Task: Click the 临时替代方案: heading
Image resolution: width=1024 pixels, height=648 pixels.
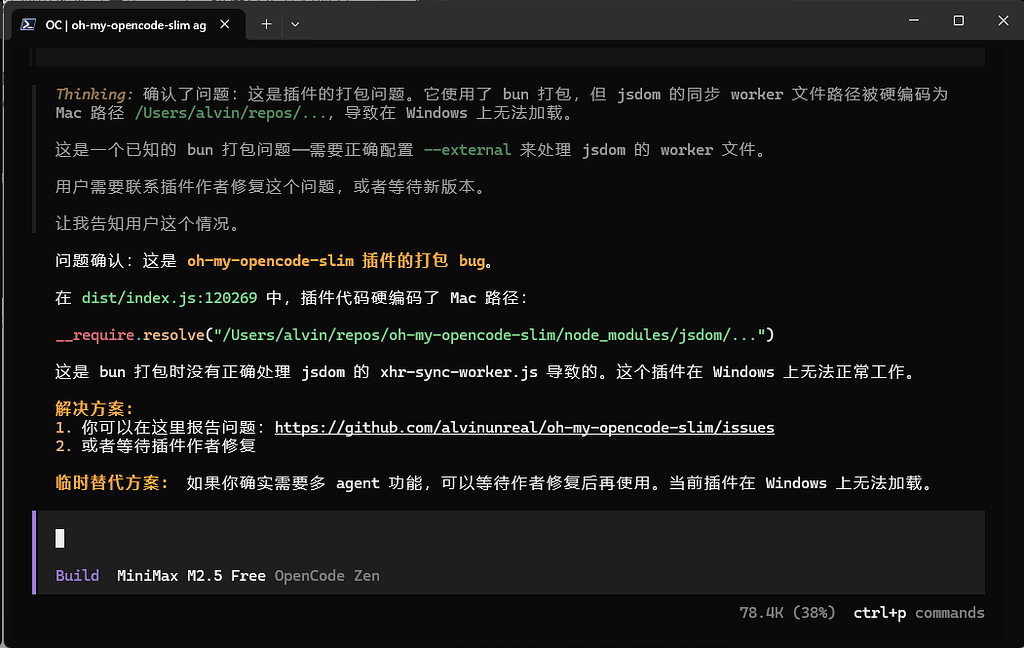Action: 112,483
